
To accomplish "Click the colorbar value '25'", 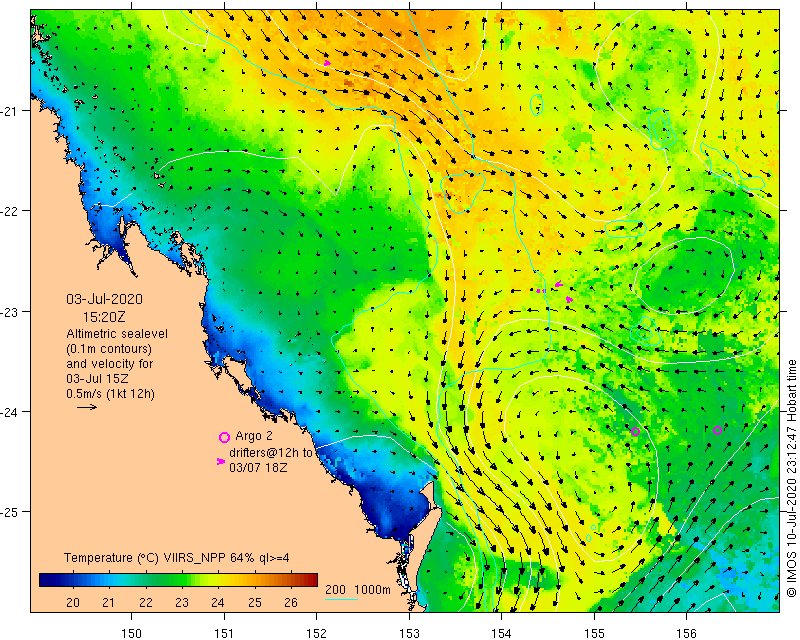I will tap(255, 602).
